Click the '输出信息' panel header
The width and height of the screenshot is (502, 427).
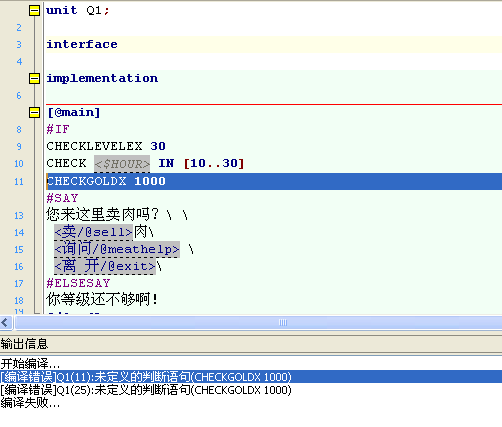[24, 344]
